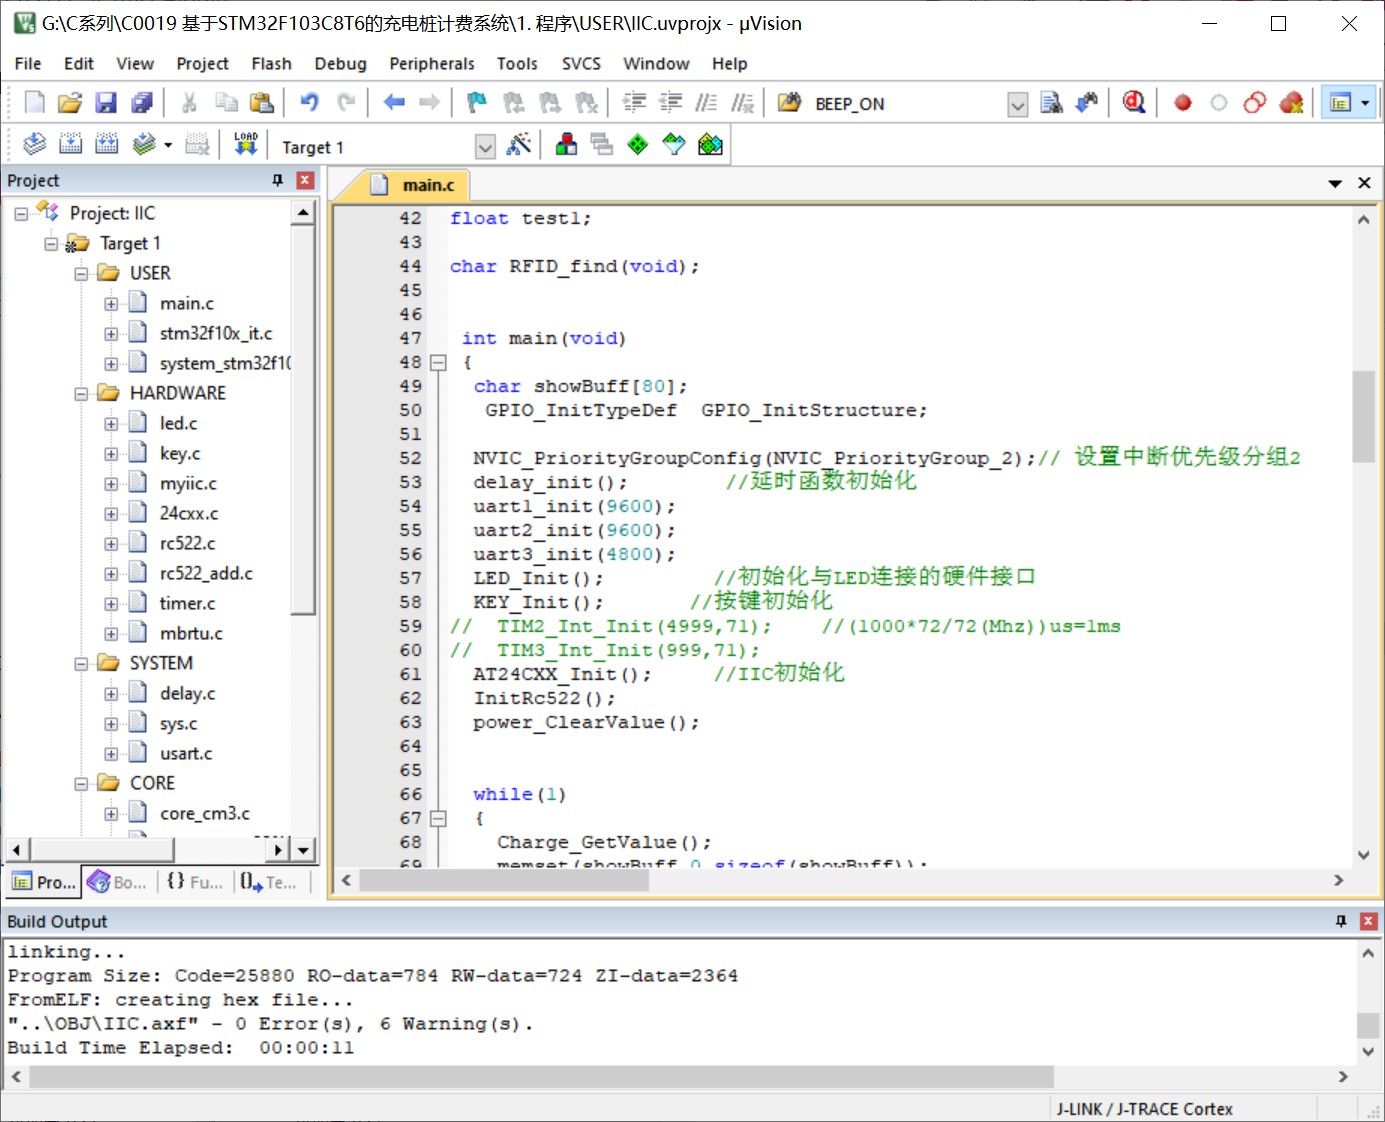Click the editor vertical scrollbar thumb

coord(1364,417)
